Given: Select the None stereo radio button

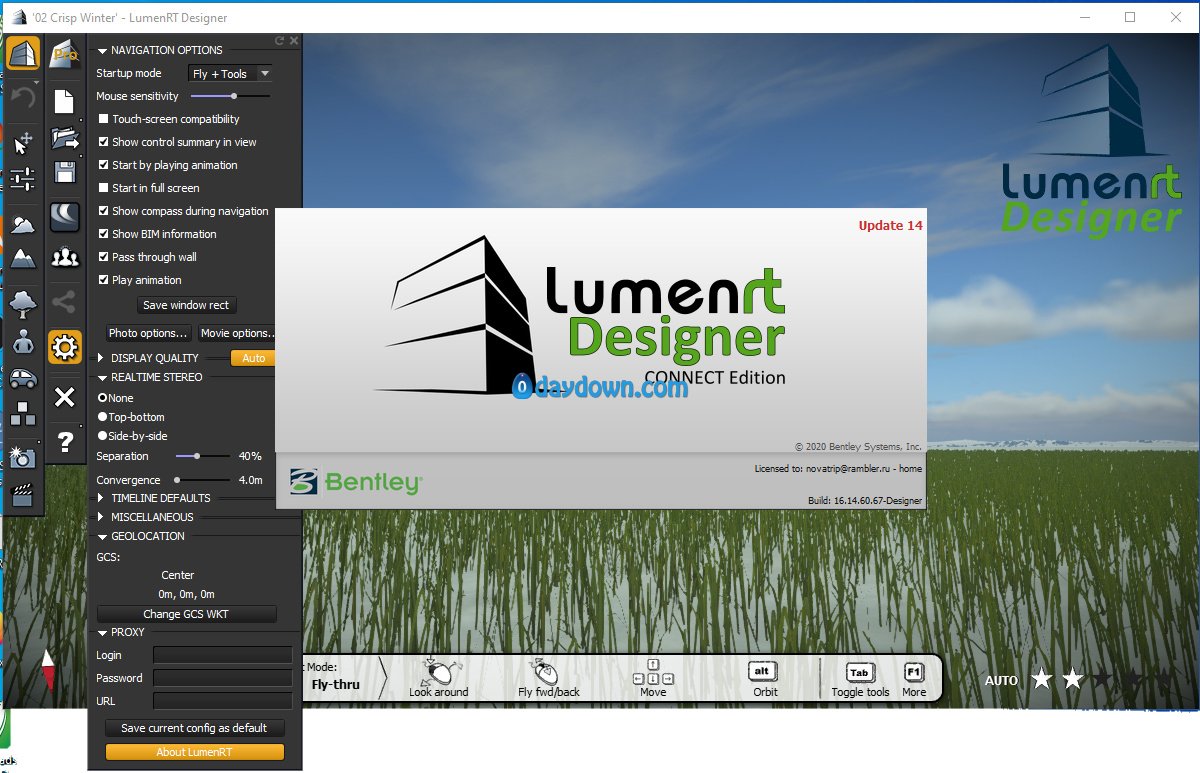Looking at the screenshot, I should tap(102, 398).
